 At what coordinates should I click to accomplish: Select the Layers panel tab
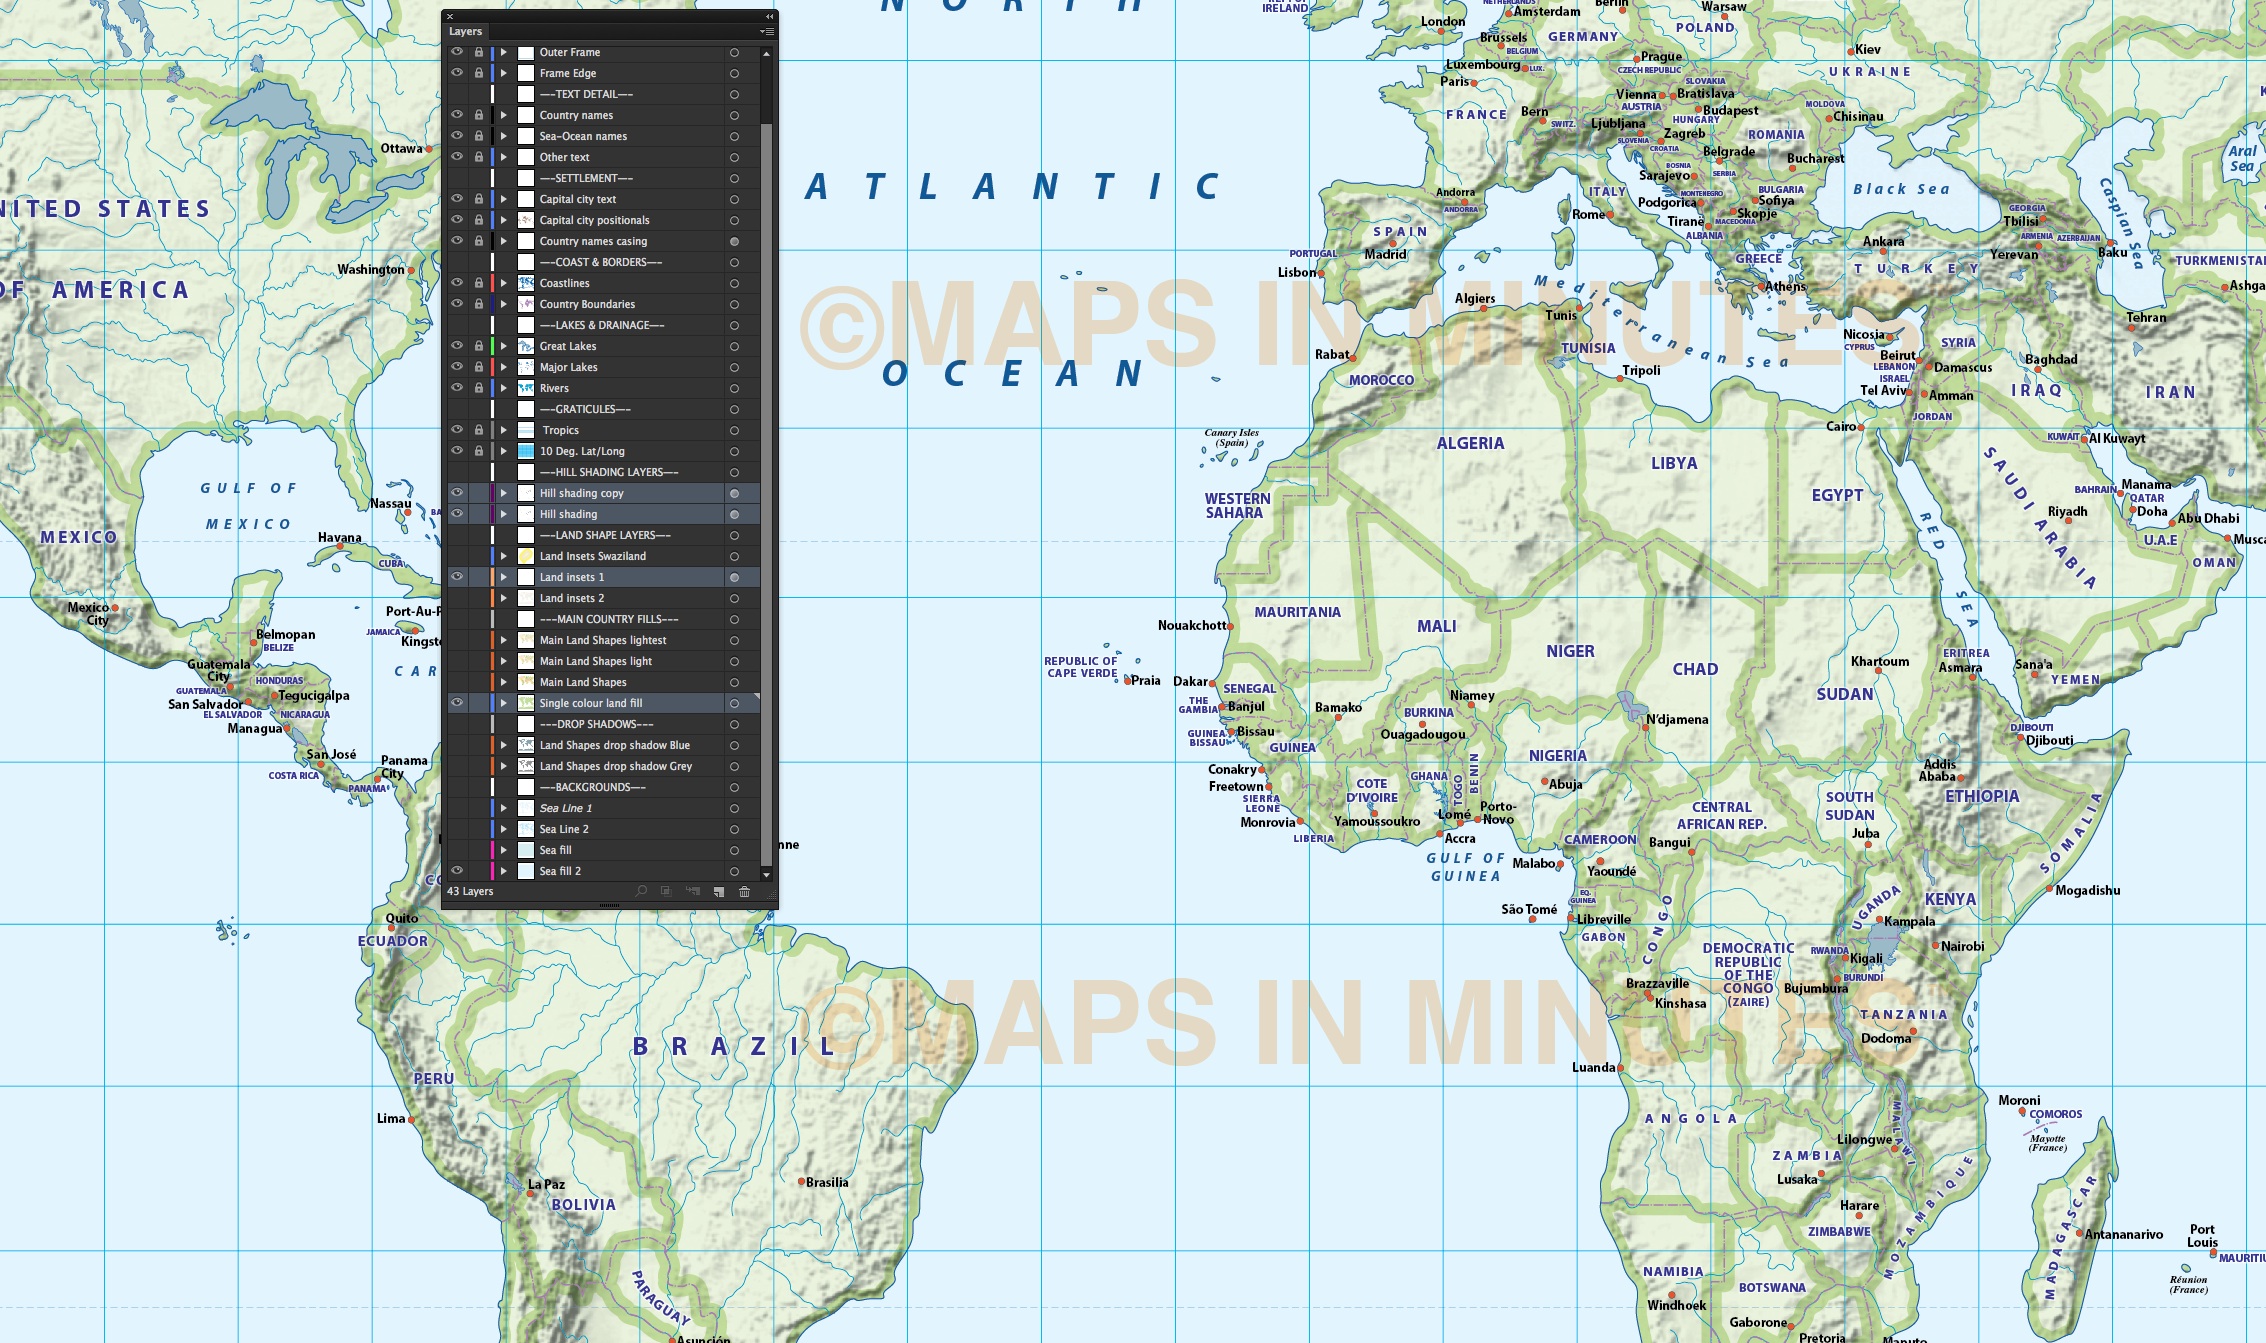click(x=465, y=31)
